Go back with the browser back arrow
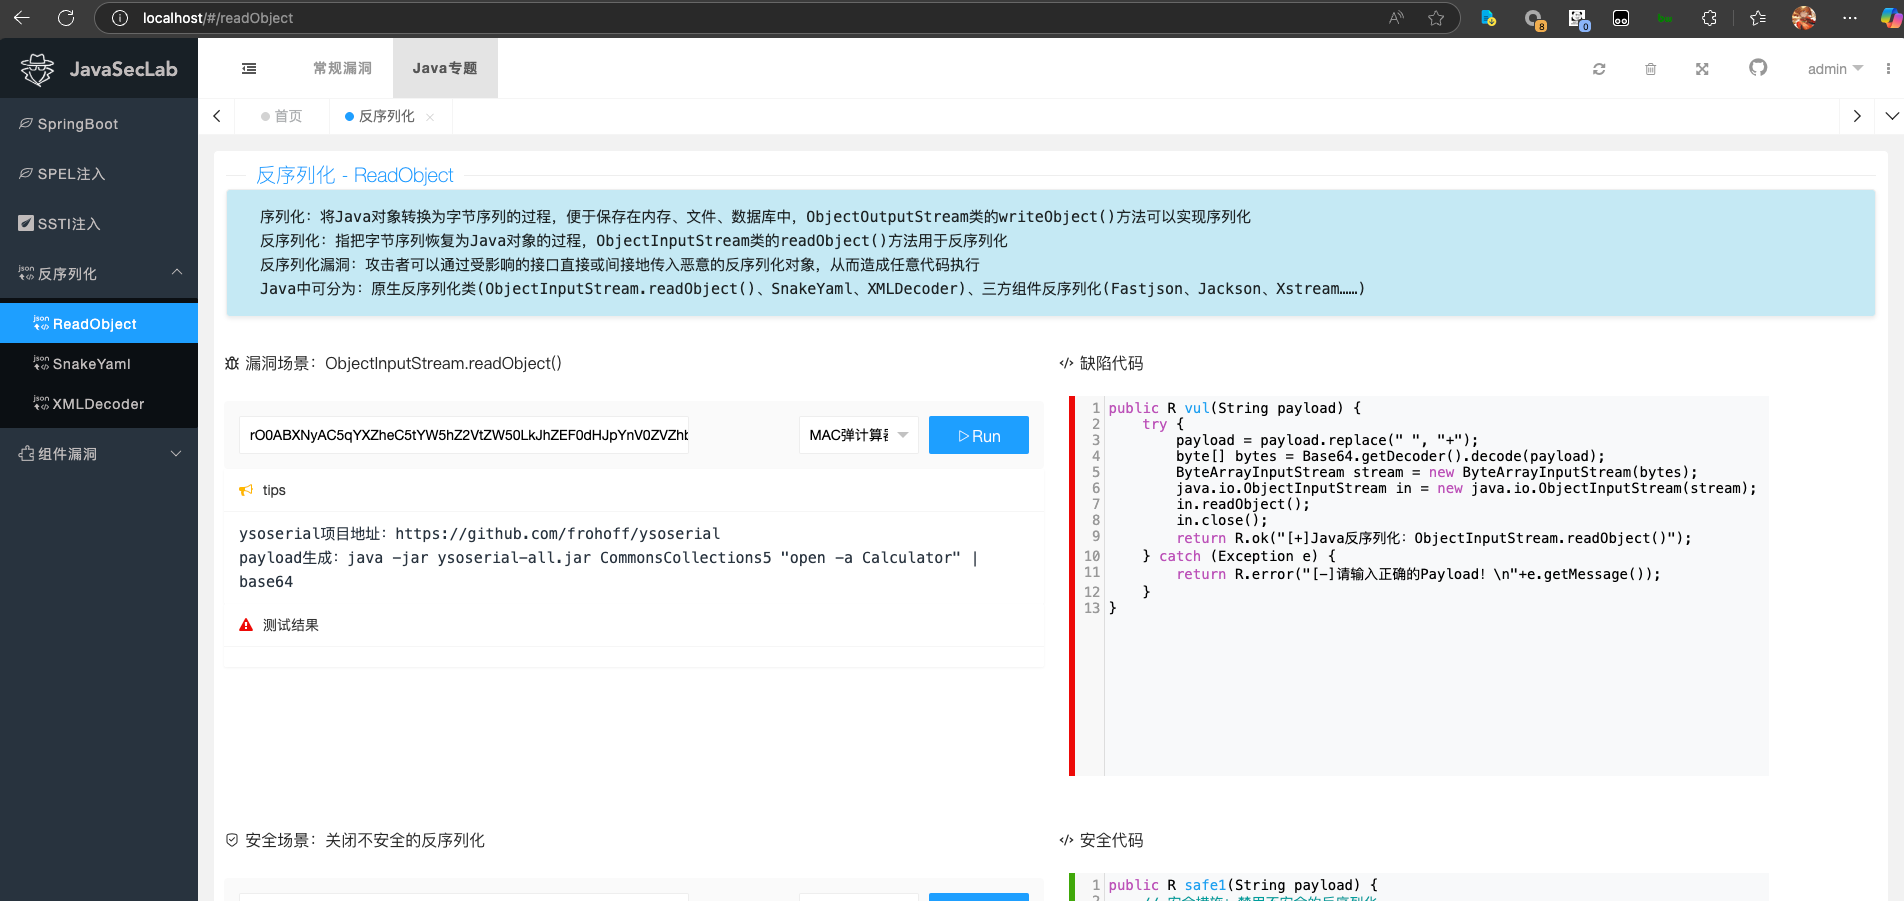1904x901 pixels. [22, 18]
